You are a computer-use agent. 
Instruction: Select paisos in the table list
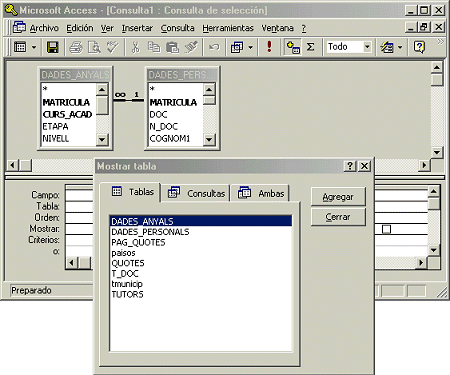(x=201, y=253)
